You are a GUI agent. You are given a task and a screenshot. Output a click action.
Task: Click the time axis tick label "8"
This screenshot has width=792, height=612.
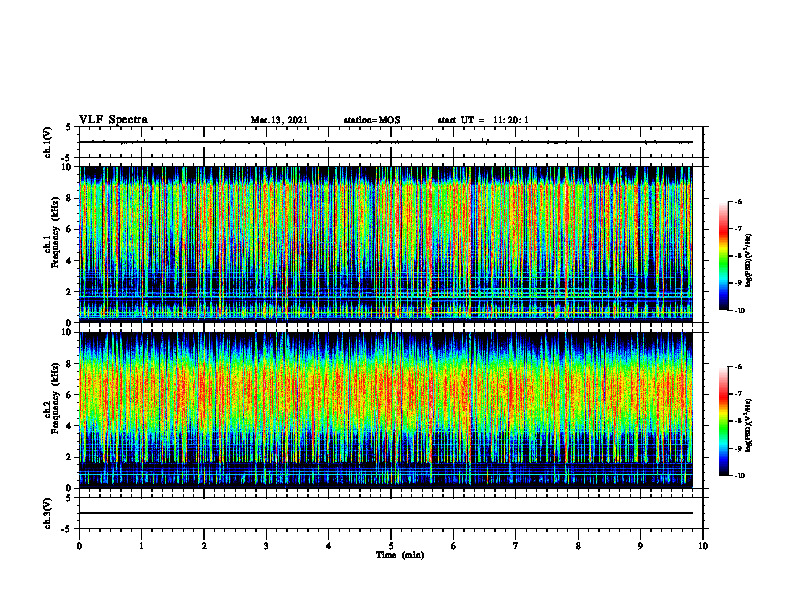pos(578,546)
